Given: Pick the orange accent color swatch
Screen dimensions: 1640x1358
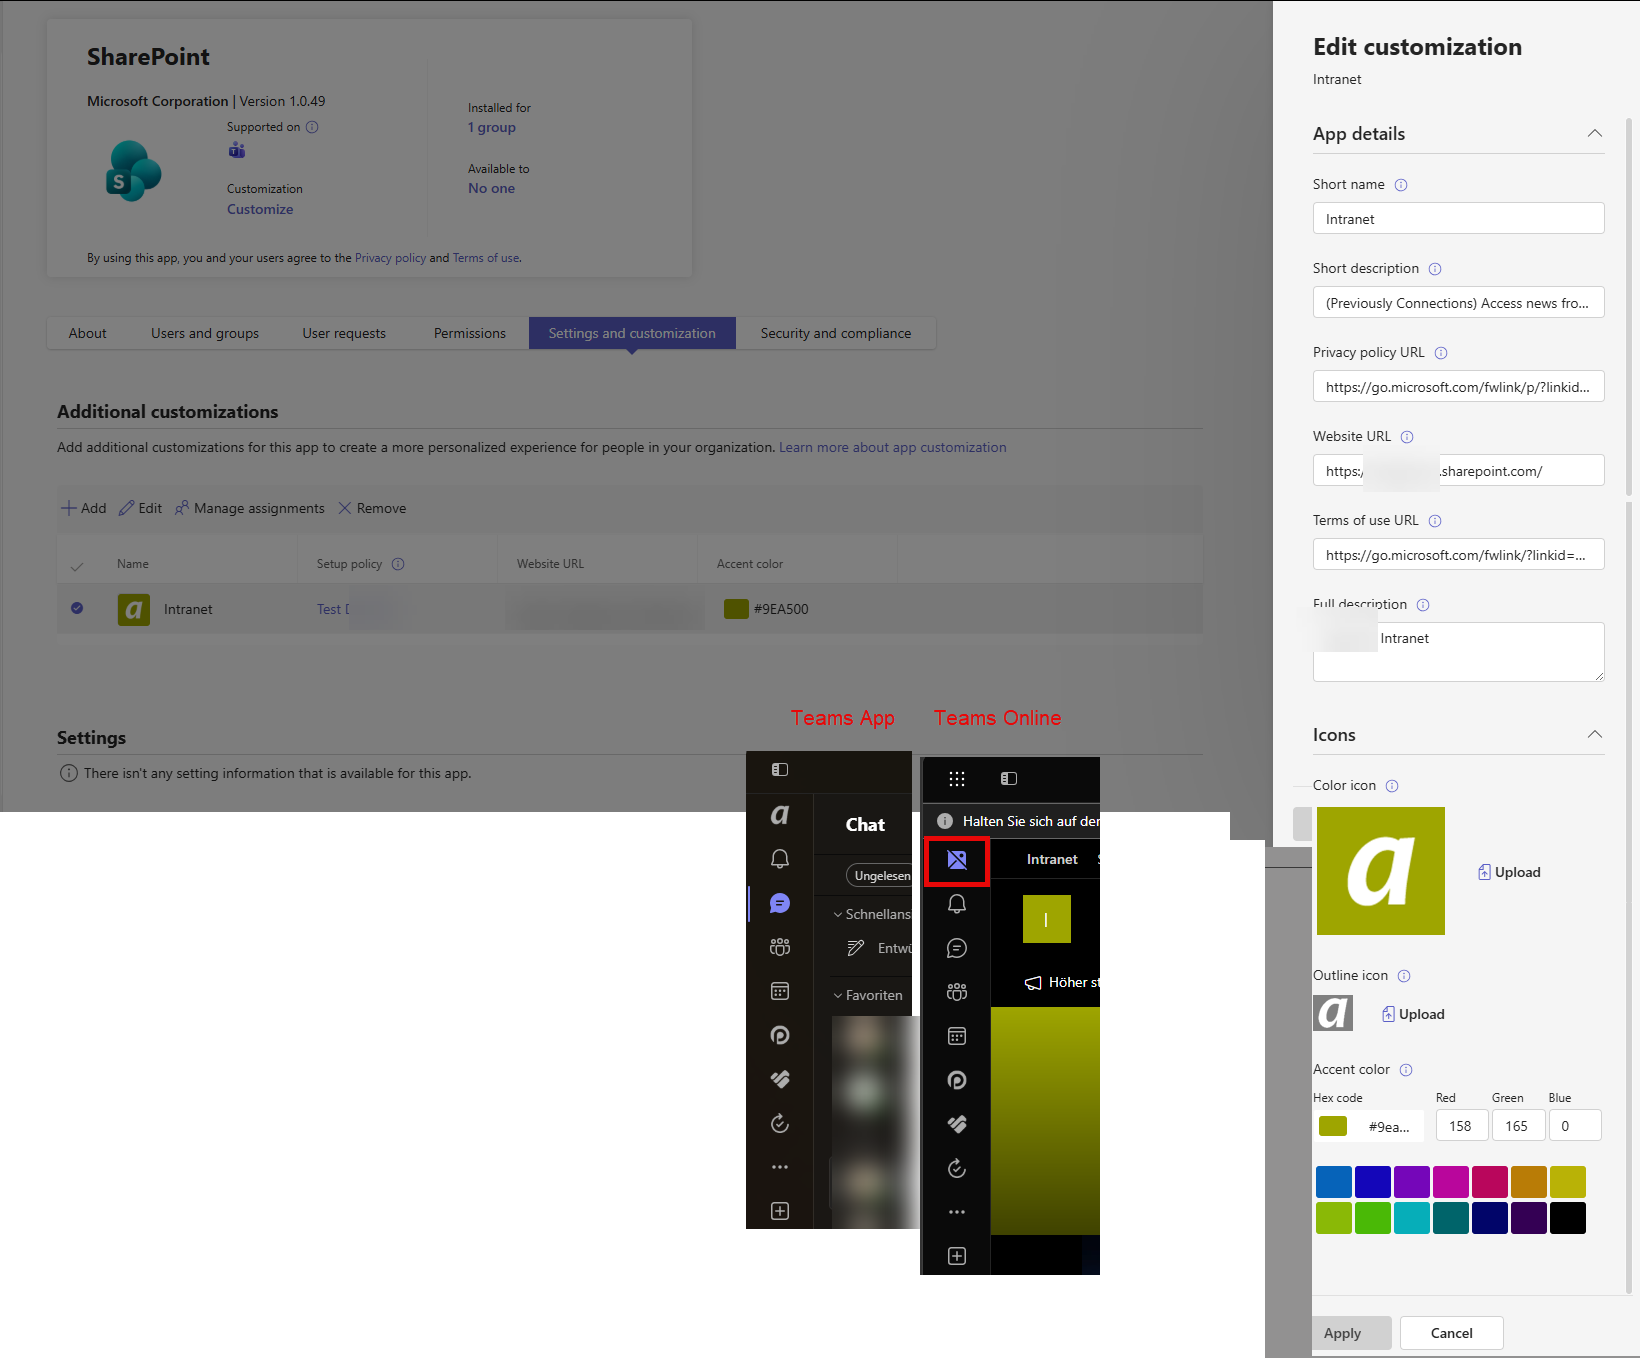Looking at the screenshot, I should 1529,1182.
